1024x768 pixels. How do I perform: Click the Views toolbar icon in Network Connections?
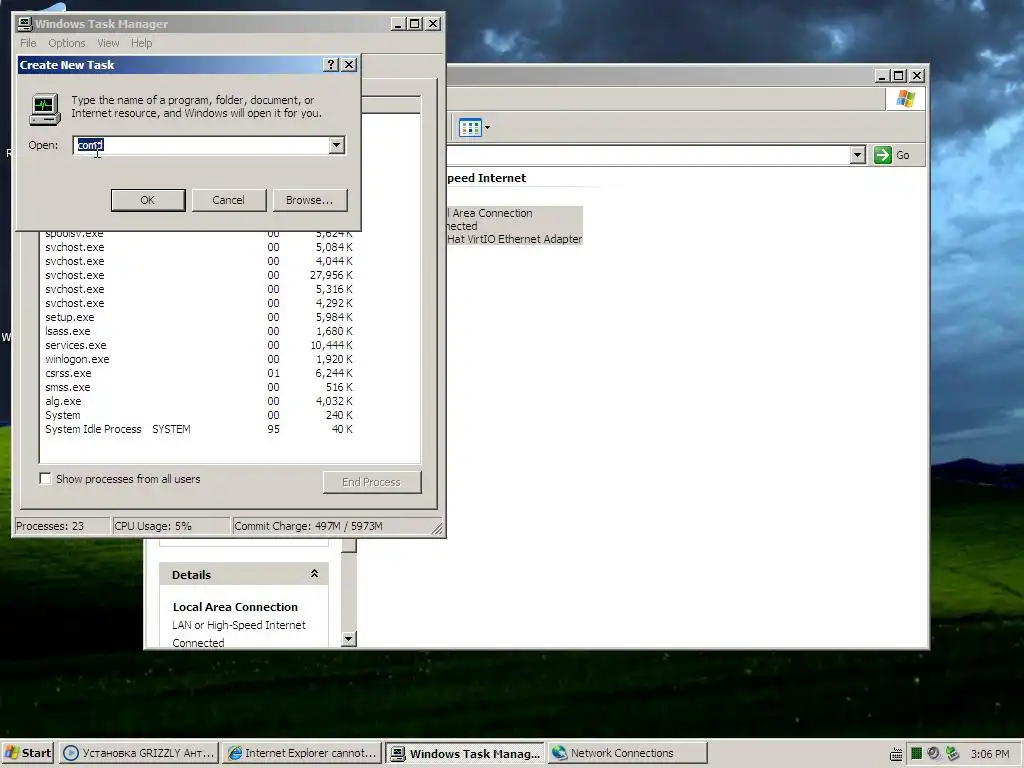(470, 127)
